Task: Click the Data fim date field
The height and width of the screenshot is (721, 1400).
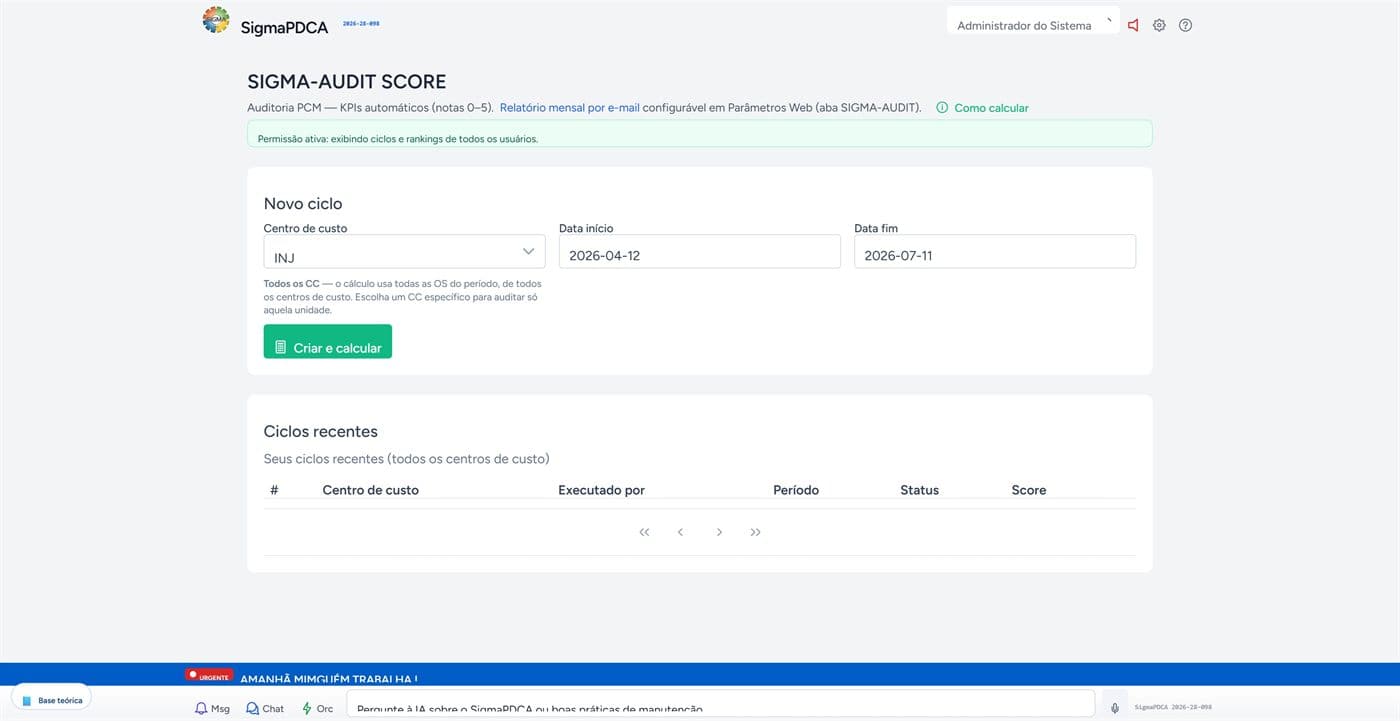Action: click(995, 252)
